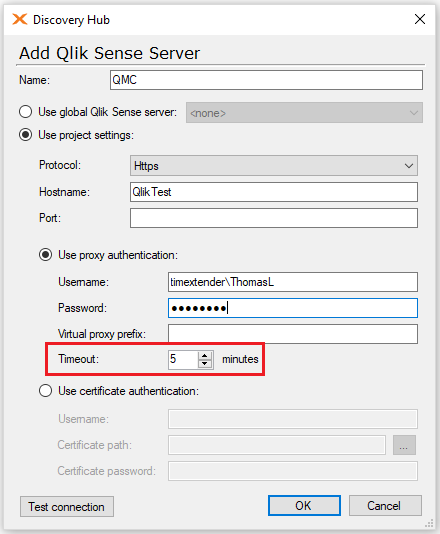This screenshot has width=440, height=534.
Task: Choose Use proxy authentication
Action: (x=46, y=255)
